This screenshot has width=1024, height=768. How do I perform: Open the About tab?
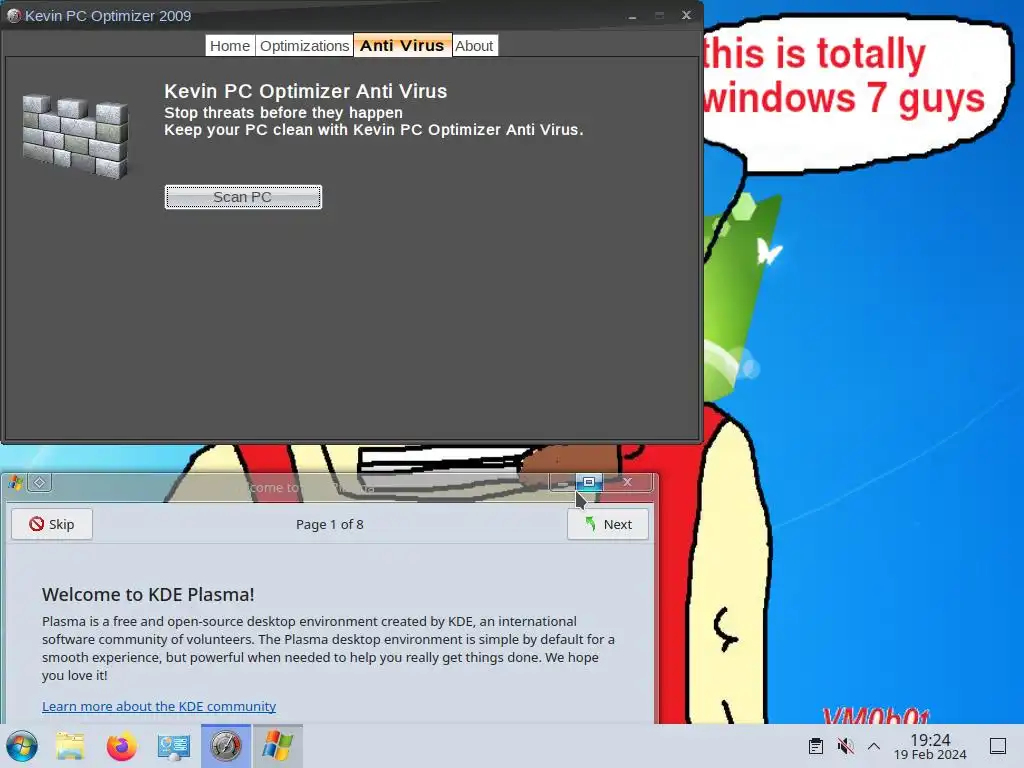pos(474,46)
